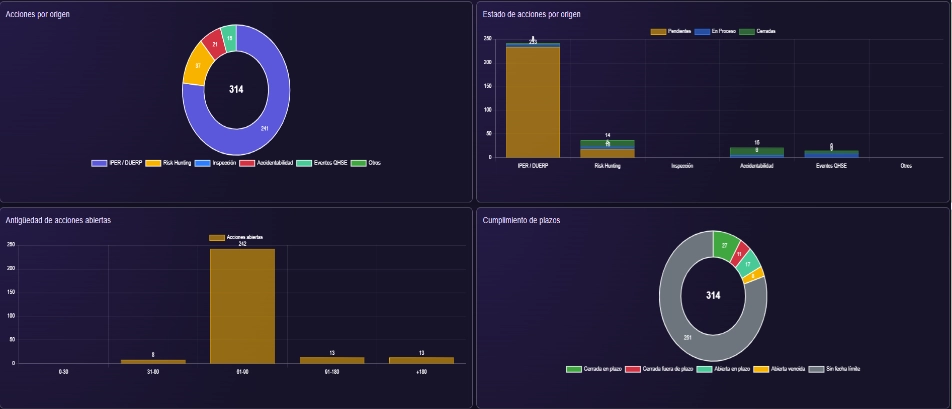Toggle Sin fecha límite legend entry
Screen dimensions: 952x409
pos(835,369)
